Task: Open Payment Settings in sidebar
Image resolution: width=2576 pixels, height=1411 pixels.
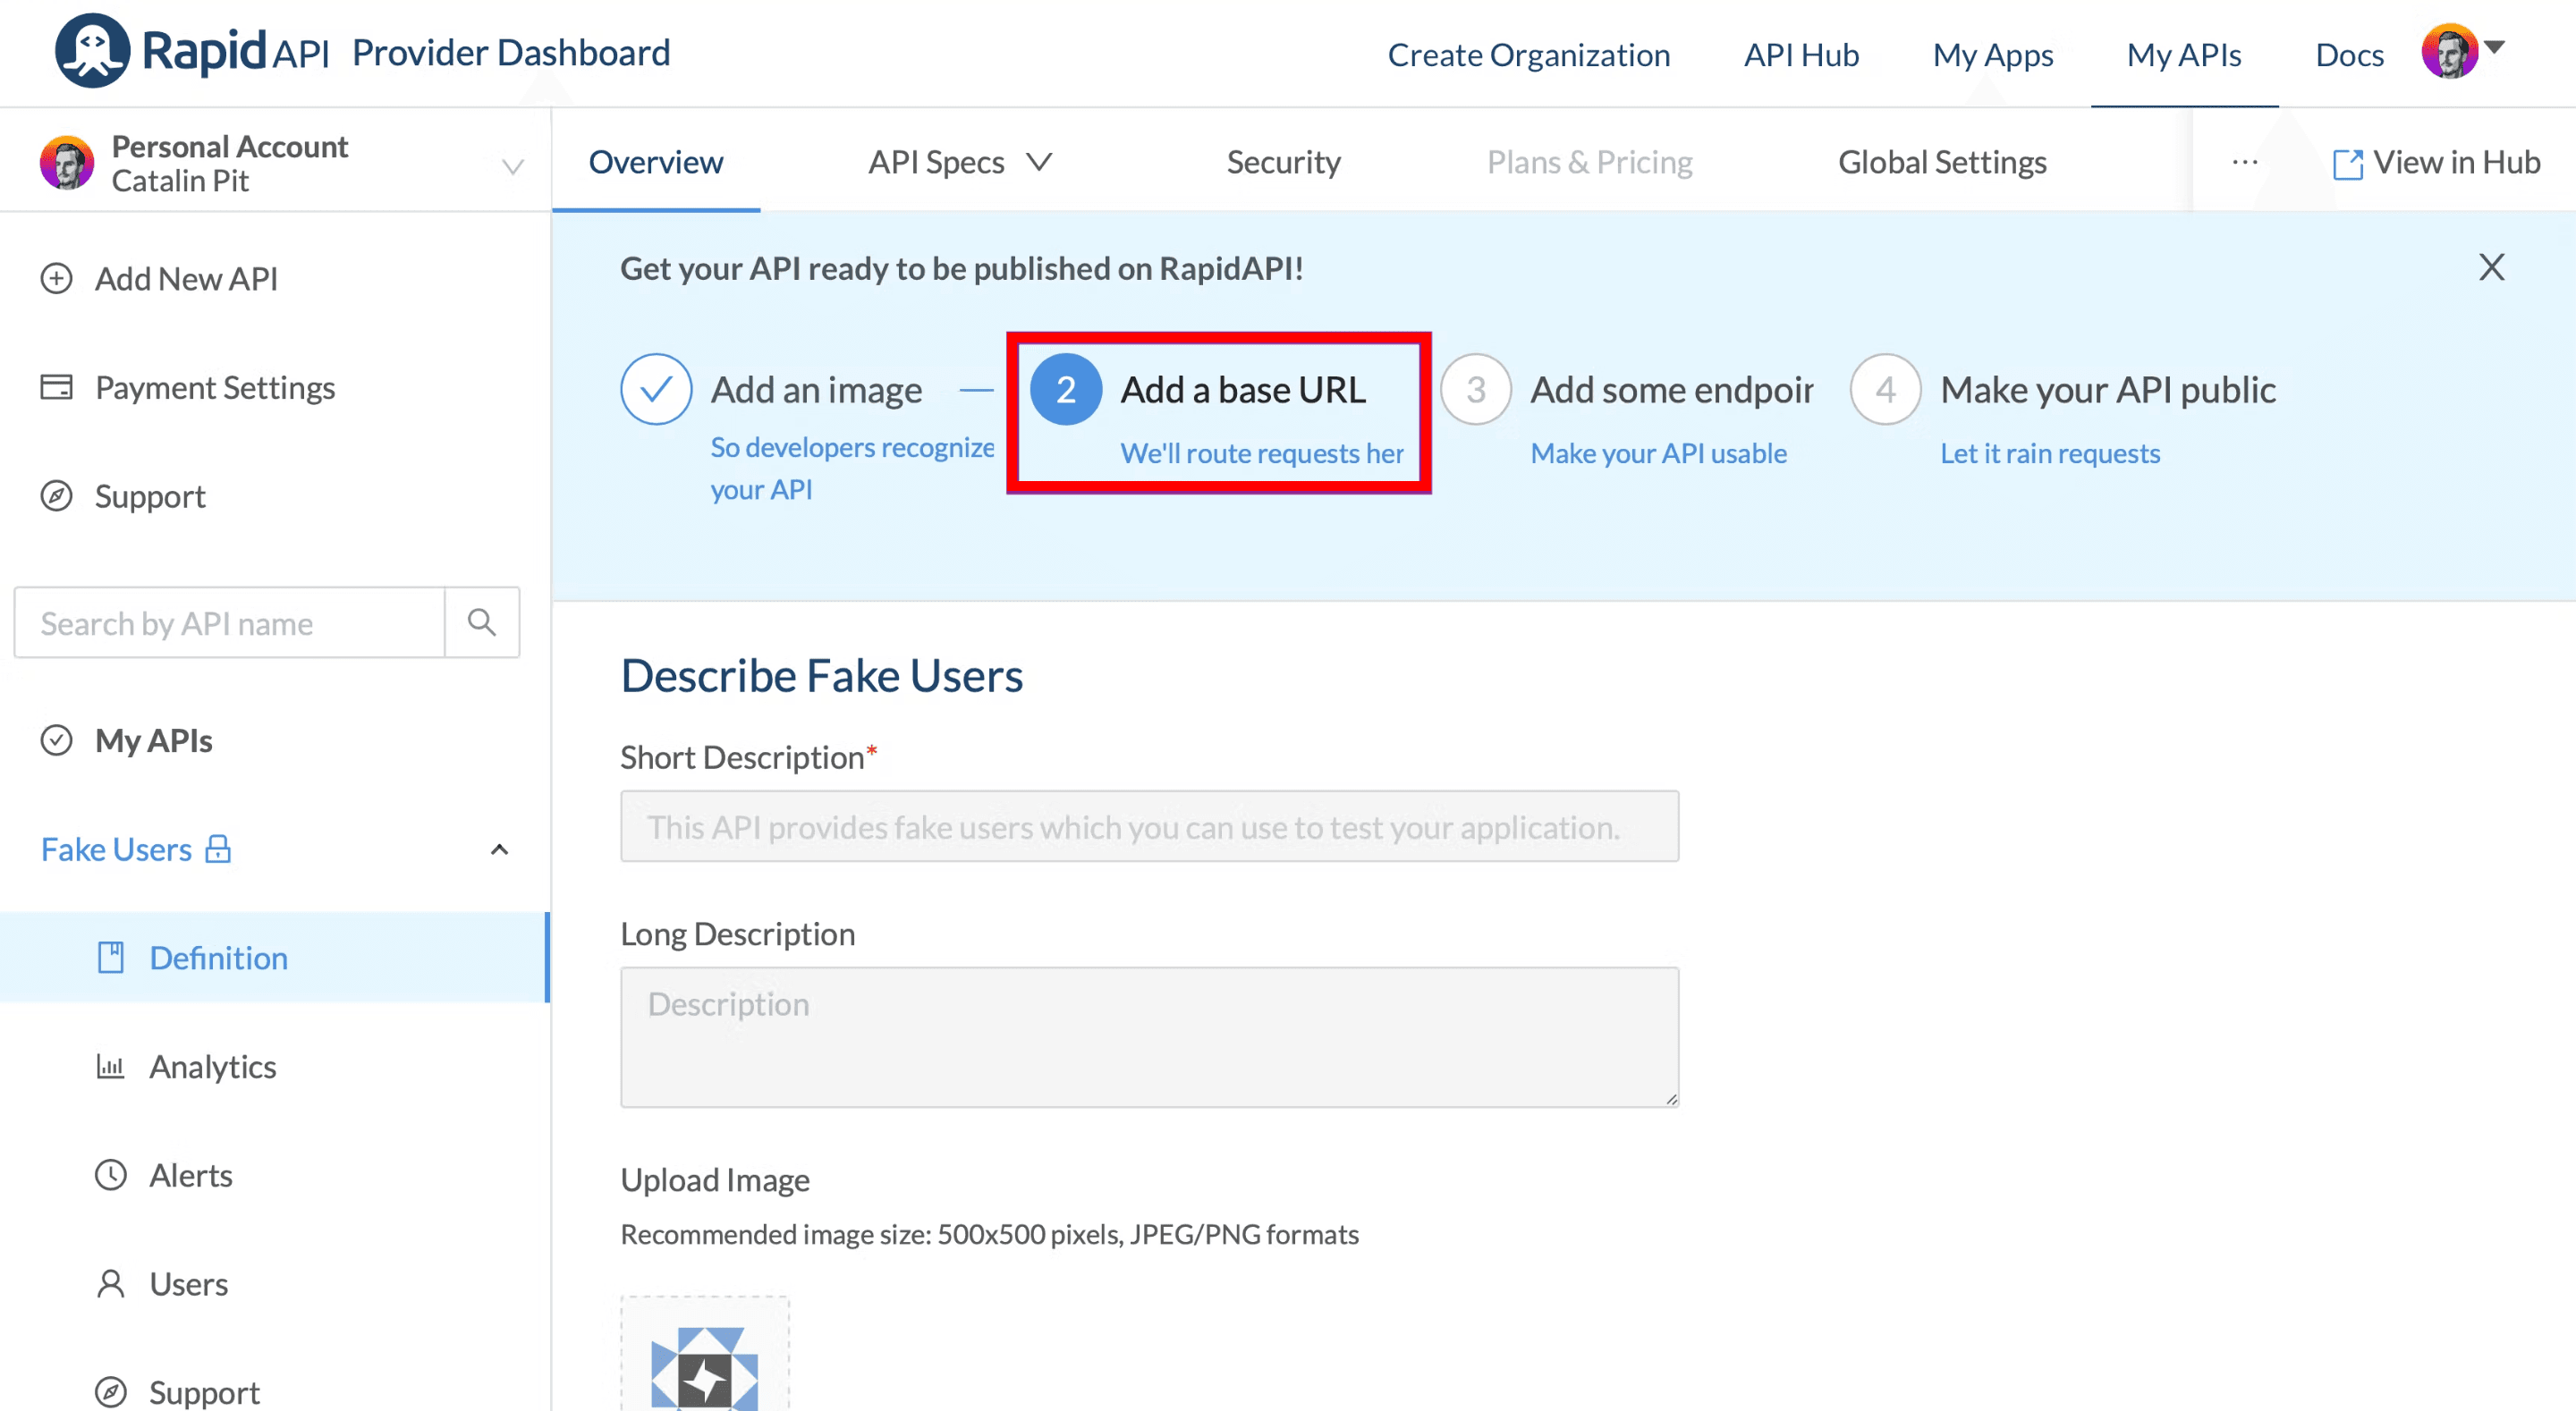Action: pyautogui.click(x=215, y=387)
